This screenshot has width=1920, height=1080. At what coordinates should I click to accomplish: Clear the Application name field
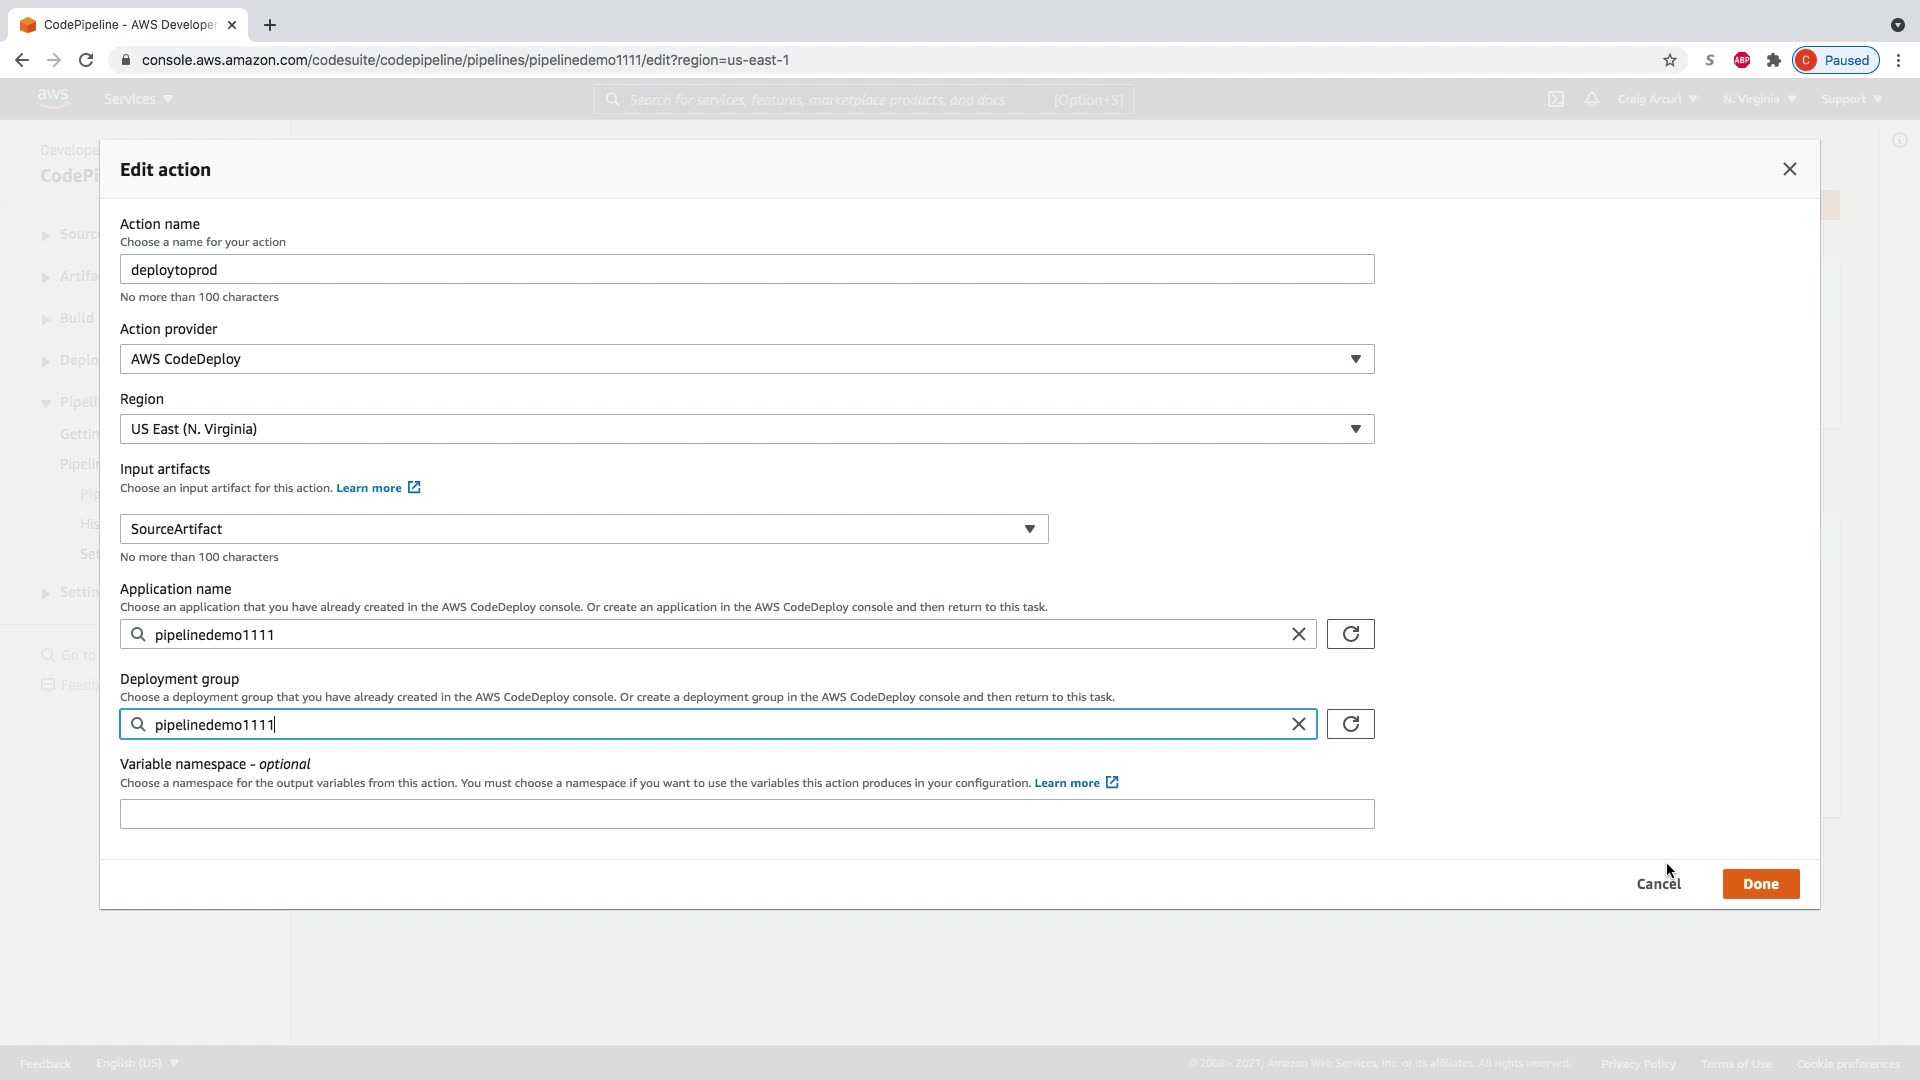(1298, 634)
